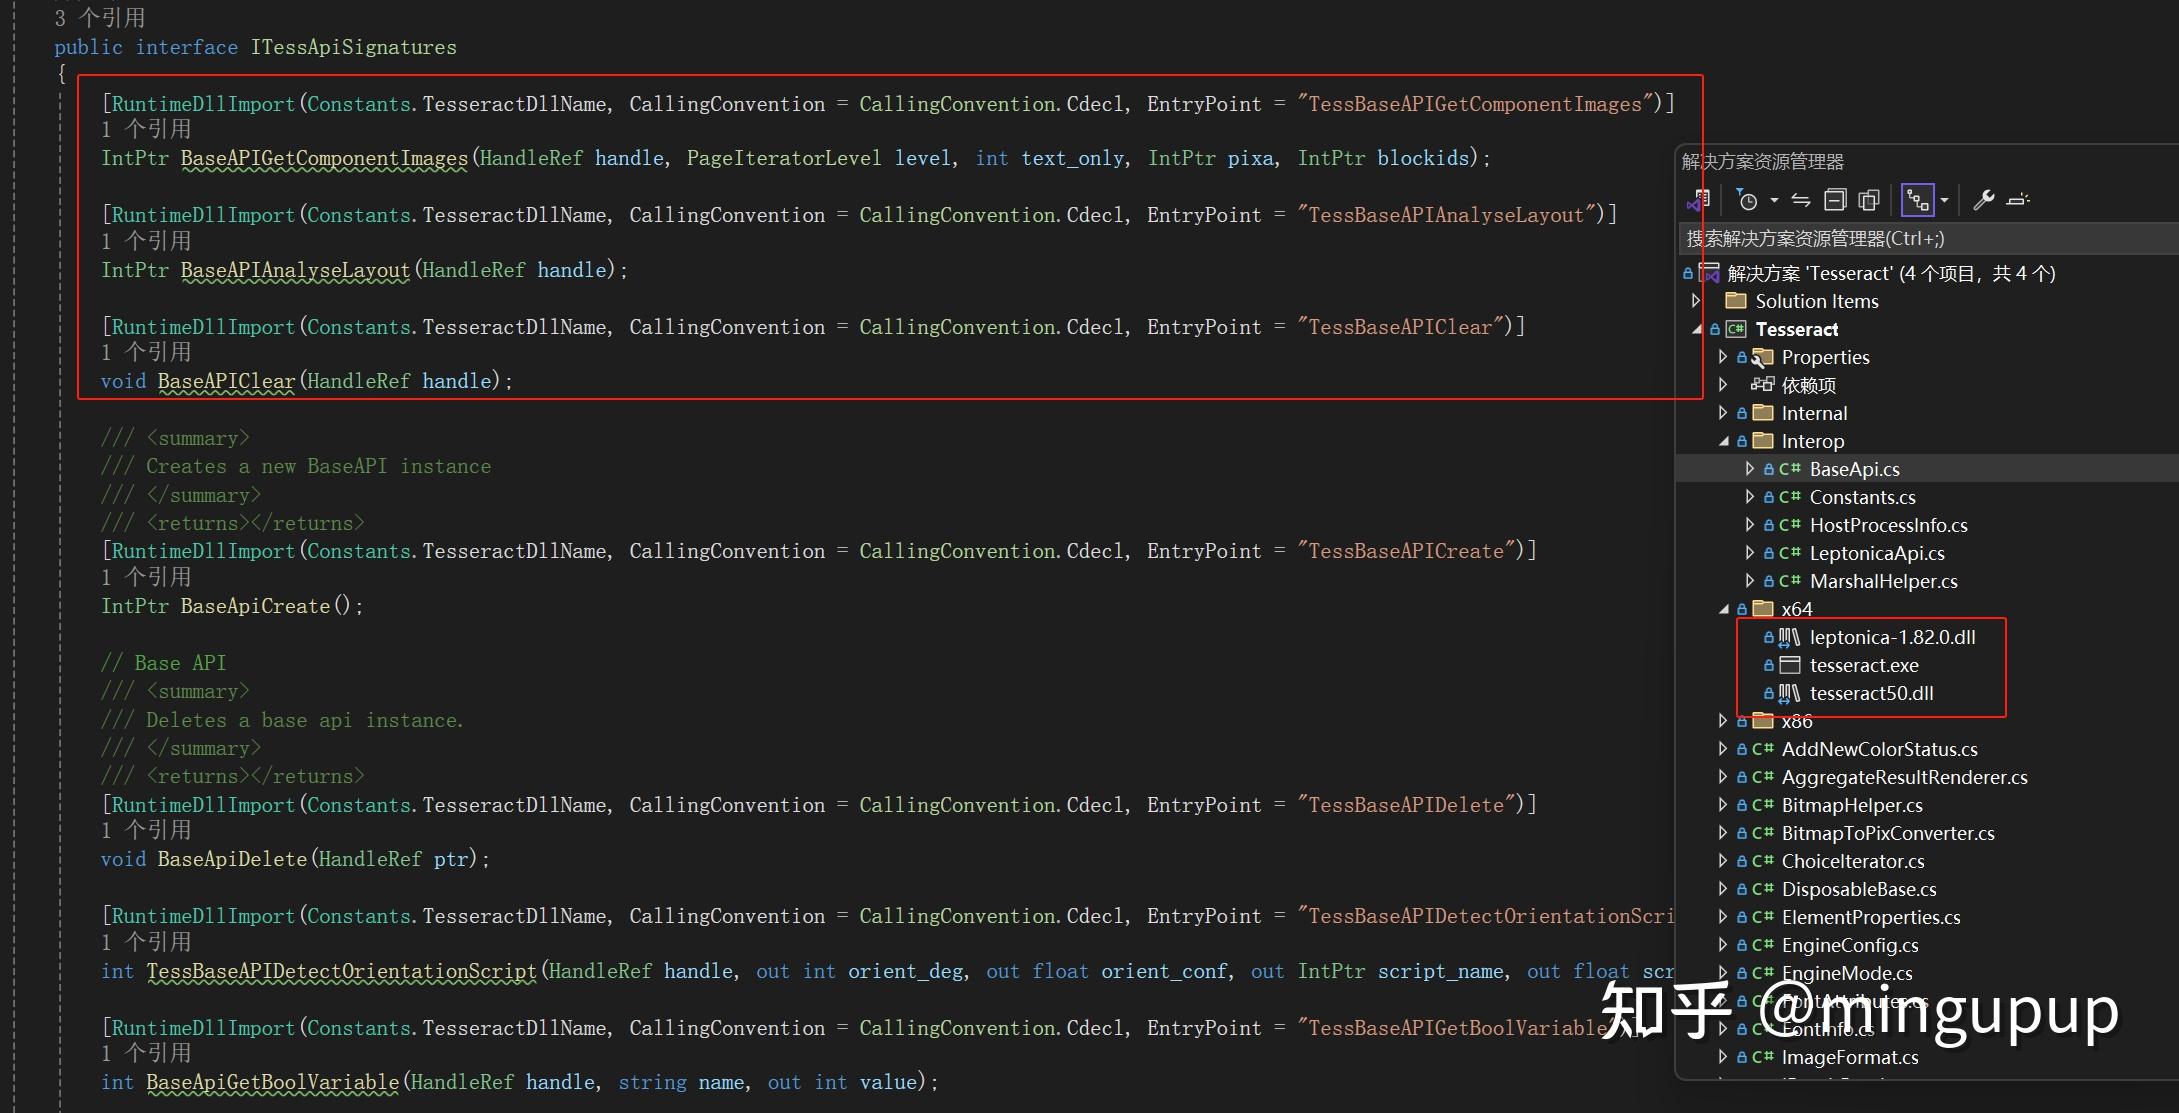Expand the Solution Items node
This screenshot has height=1113, width=2179.
click(x=1695, y=301)
